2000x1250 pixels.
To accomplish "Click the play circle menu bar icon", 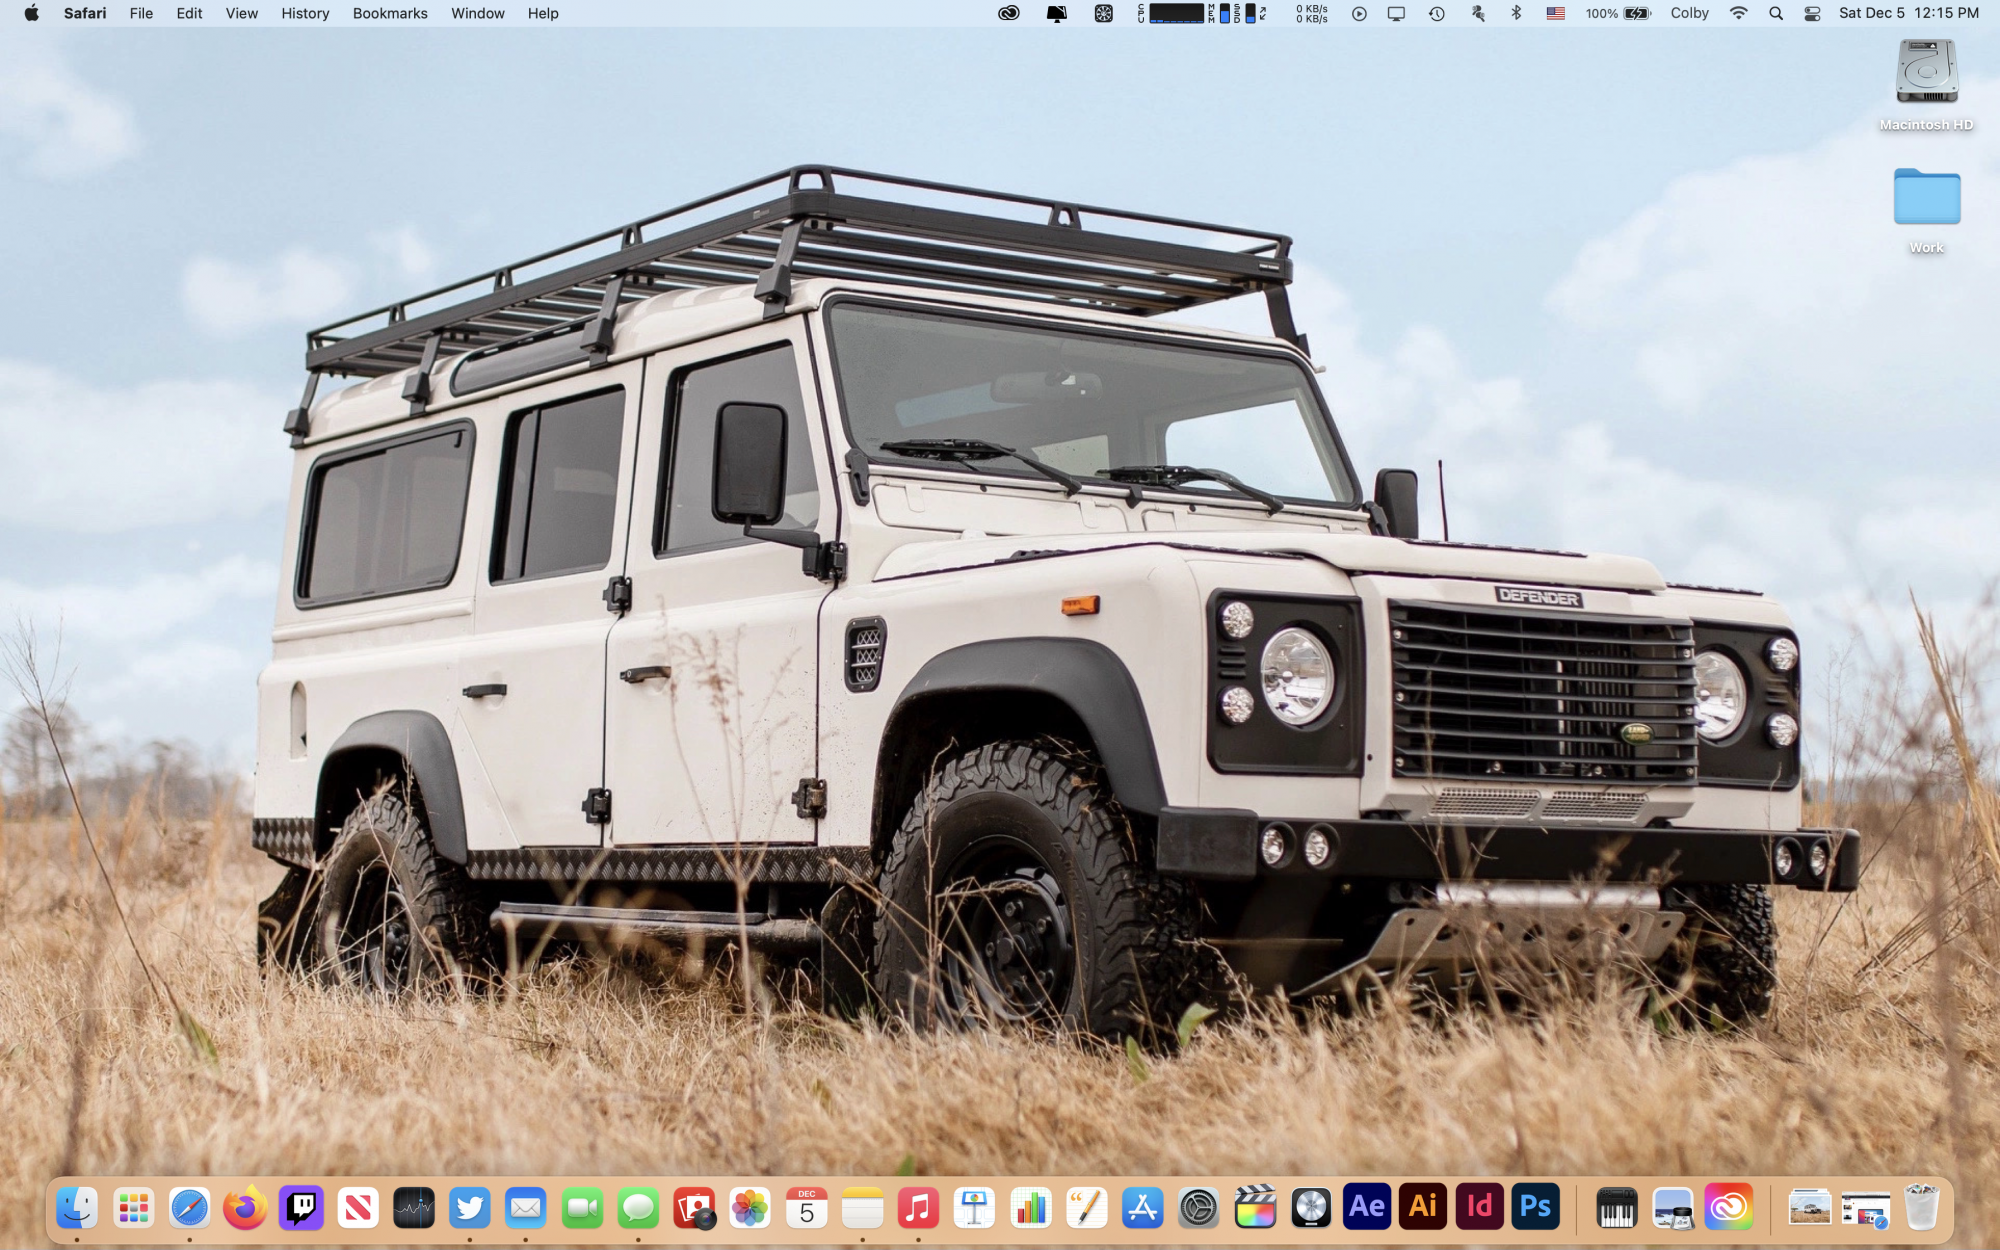I will (1359, 13).
